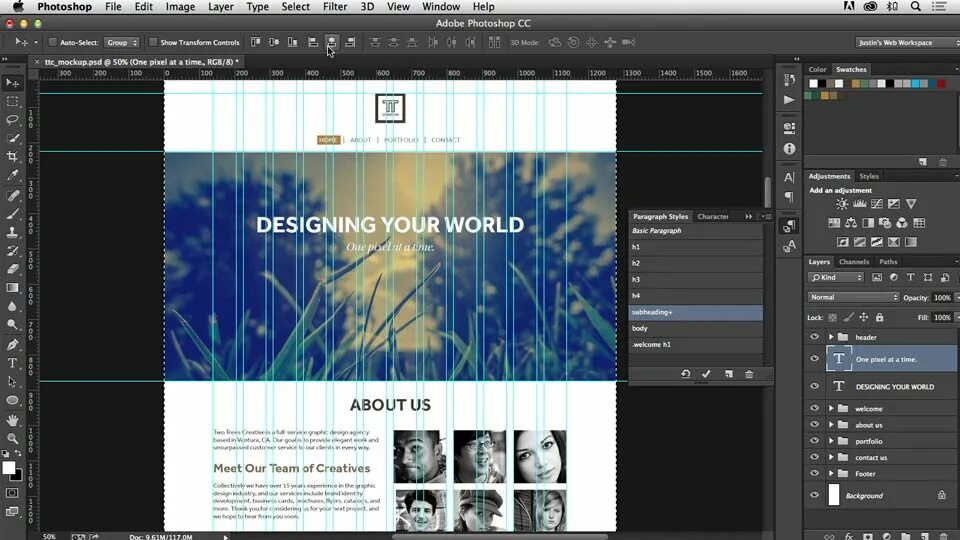Select the Move tool in the toolbox
Screen dimensions: 960x540
point(12,83)
